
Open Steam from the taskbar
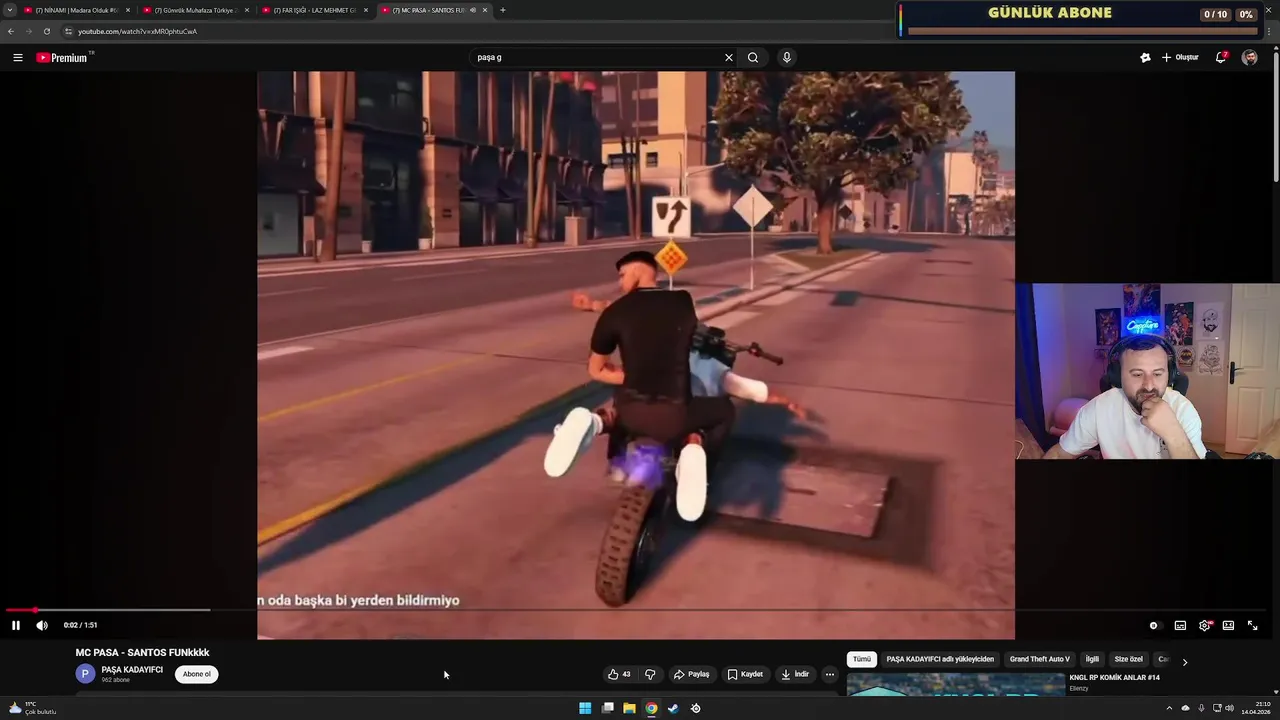pos(673,708)
